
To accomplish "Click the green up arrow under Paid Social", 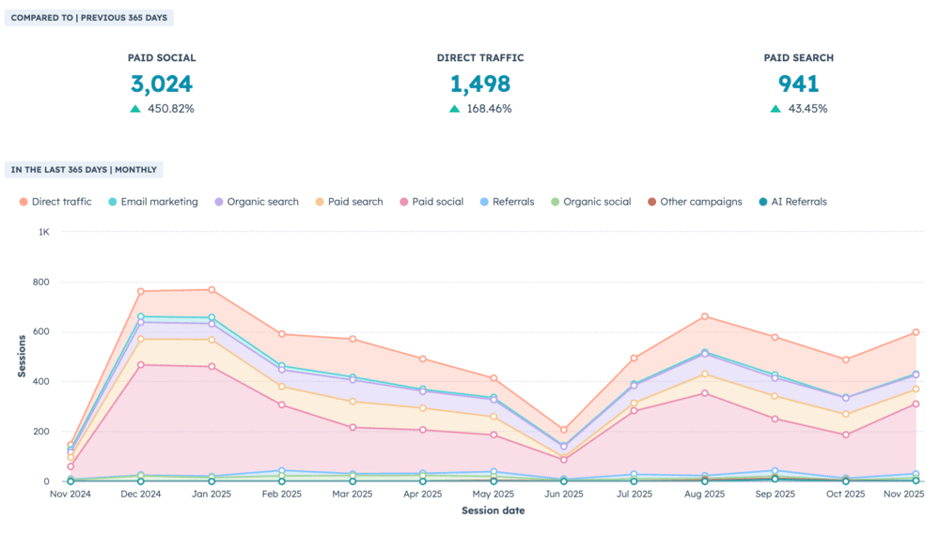I will [x=136, y=109].
